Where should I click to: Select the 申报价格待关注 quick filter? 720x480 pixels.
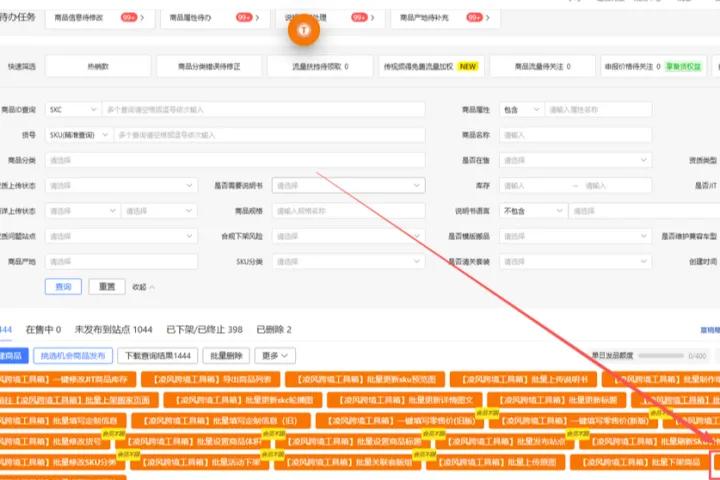(x=654, y=66)
